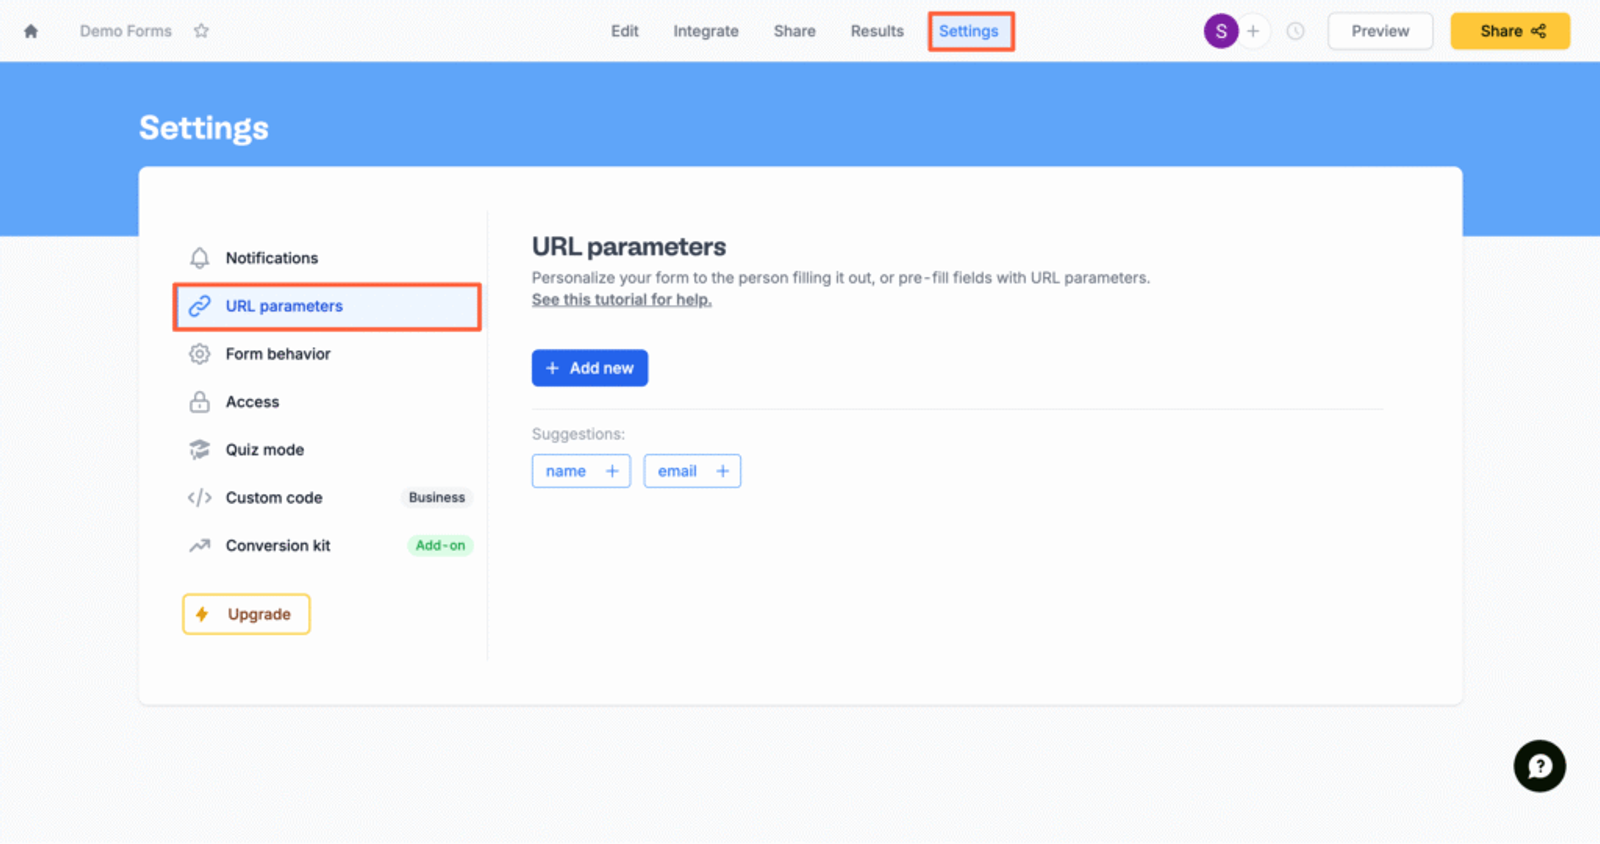
Task: Click the Access lock icon
Action: tap(200, 402)
